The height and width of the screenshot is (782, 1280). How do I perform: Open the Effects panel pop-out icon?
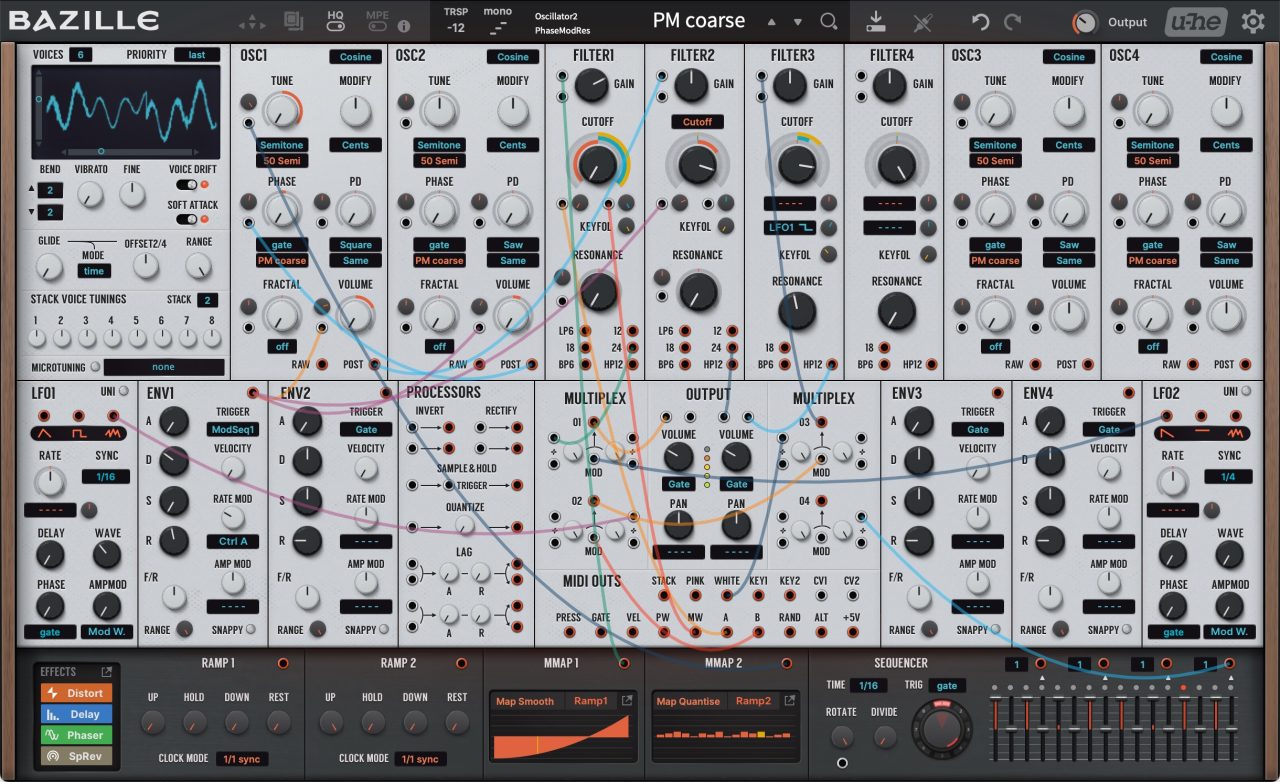click(106, 672)
